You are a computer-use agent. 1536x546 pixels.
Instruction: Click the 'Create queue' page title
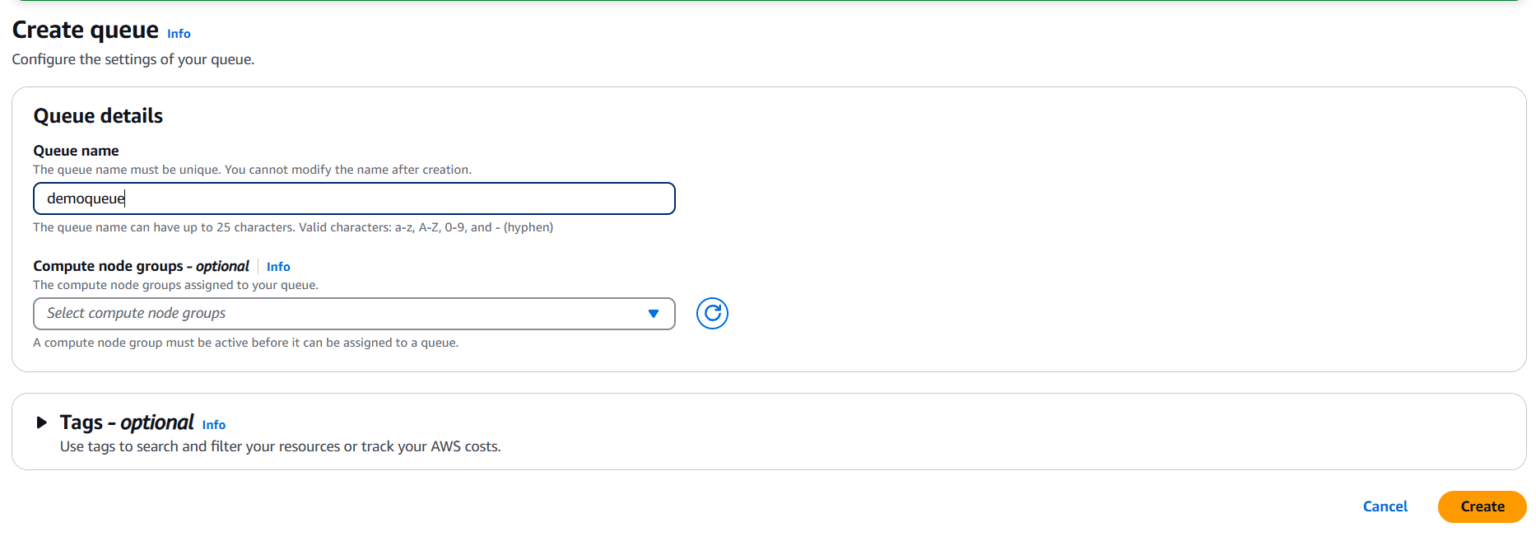click(x=85, y=31)
